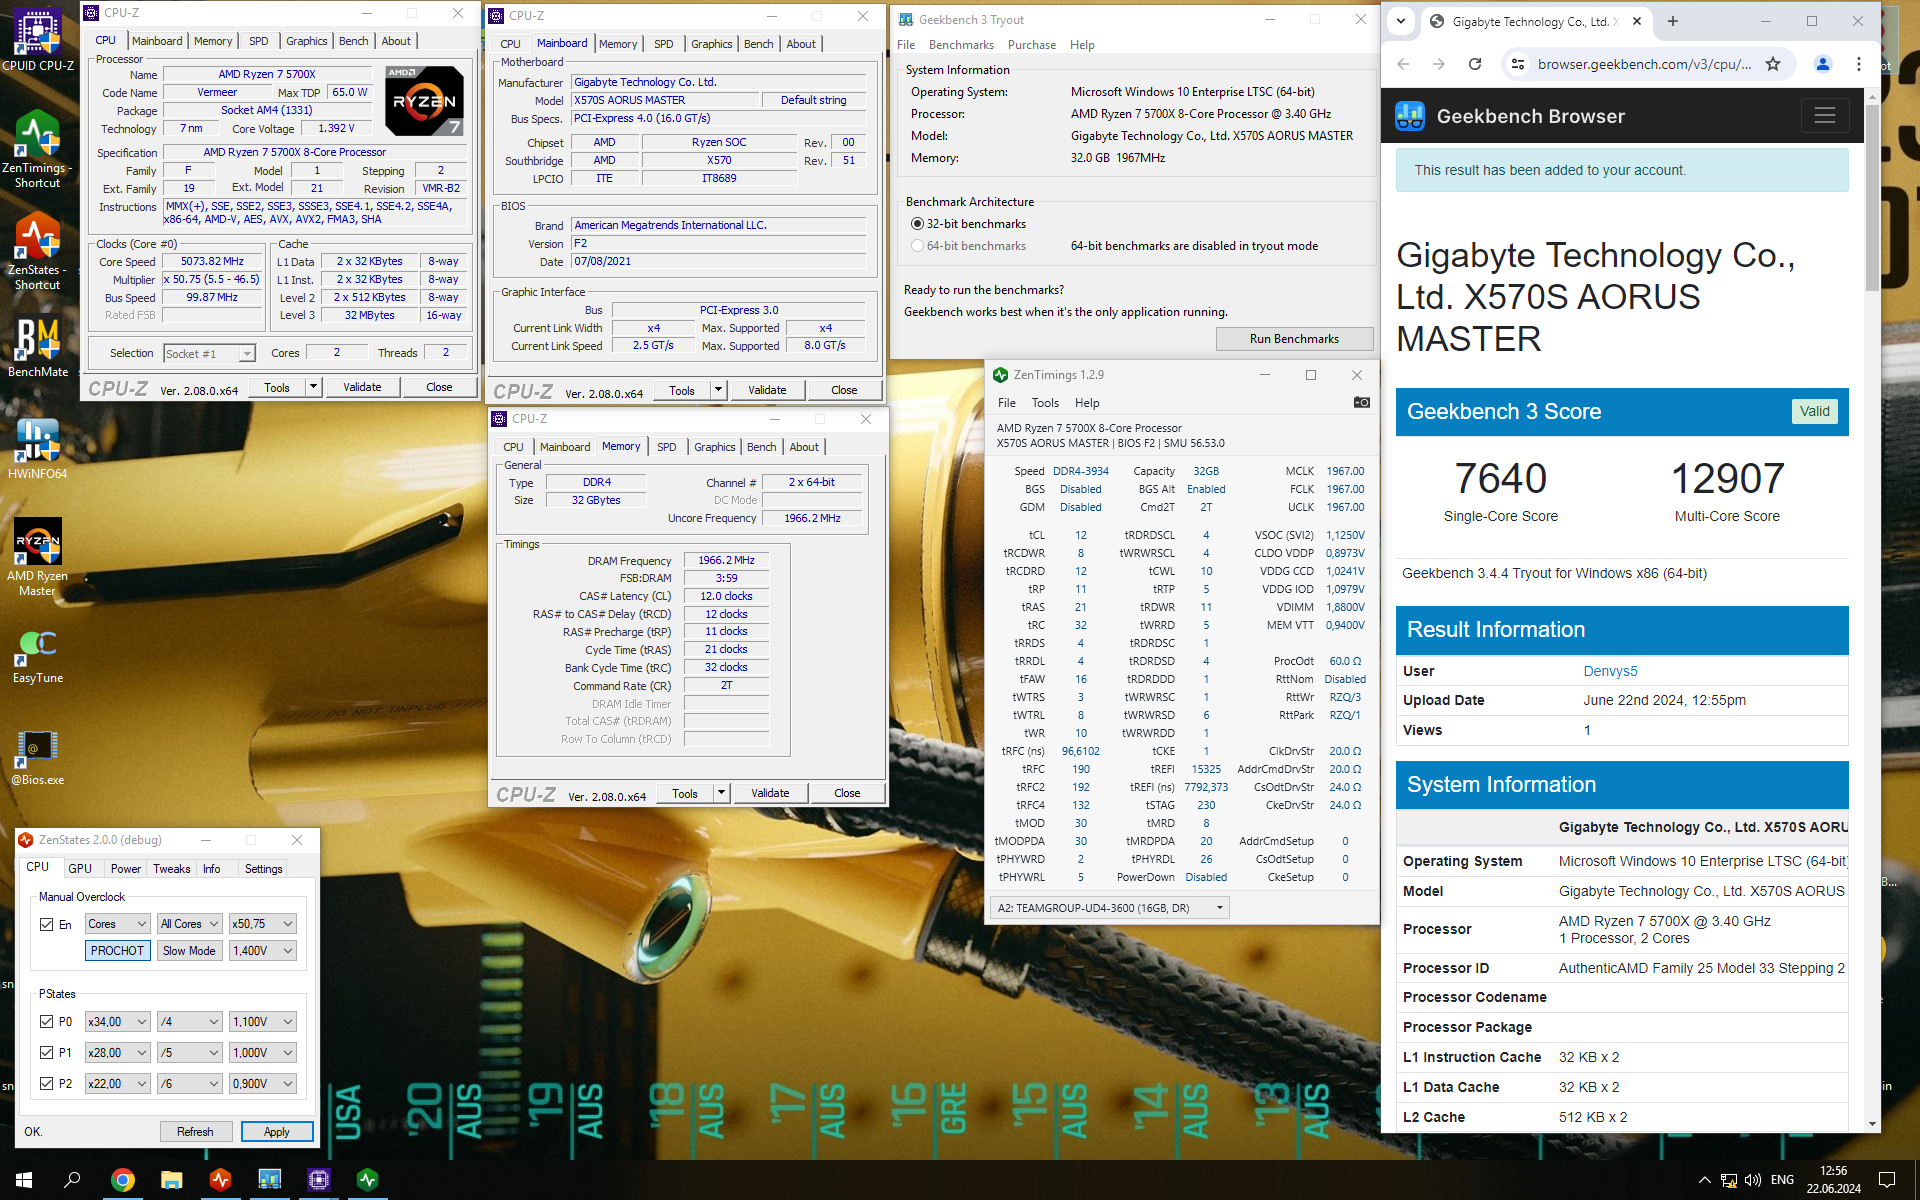
Task: Open a new Chrome tab with the plus icon
Action: 1672,21
